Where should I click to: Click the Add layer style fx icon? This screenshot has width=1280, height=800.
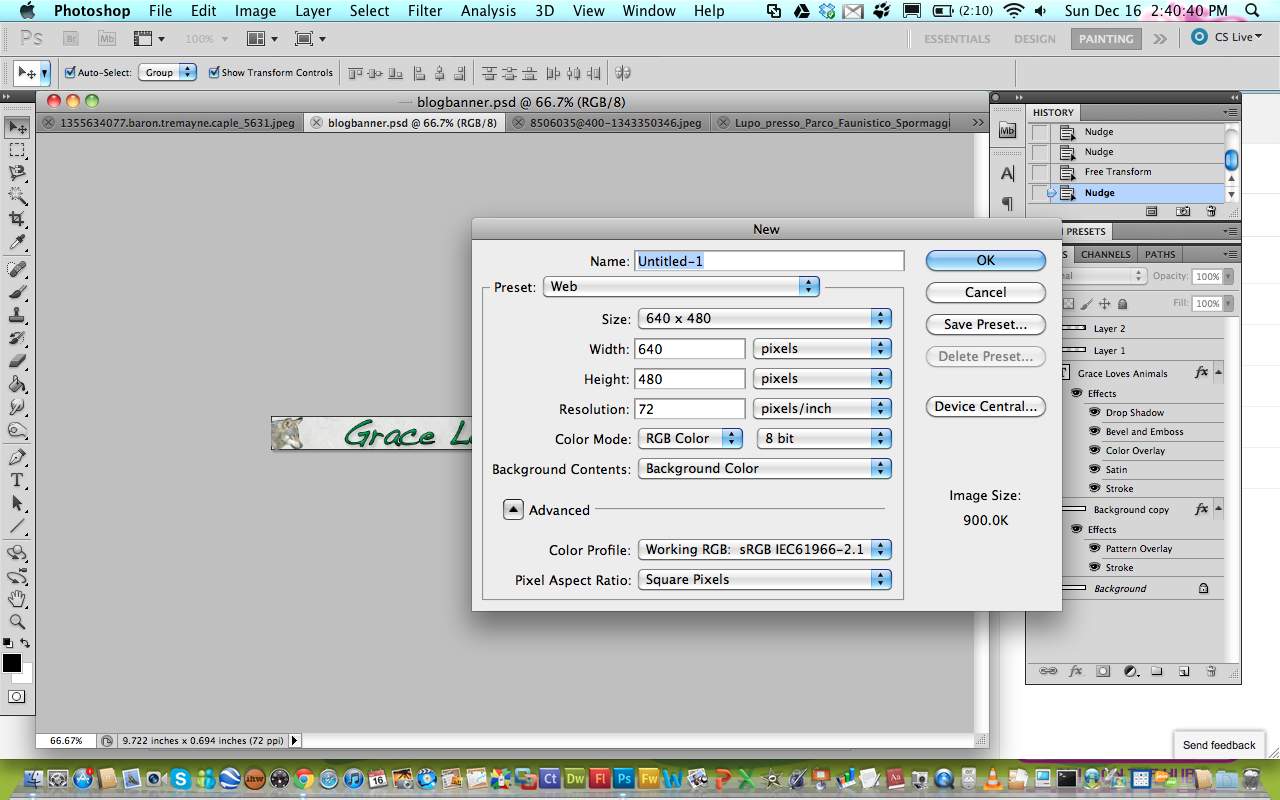pos(1076,671)
